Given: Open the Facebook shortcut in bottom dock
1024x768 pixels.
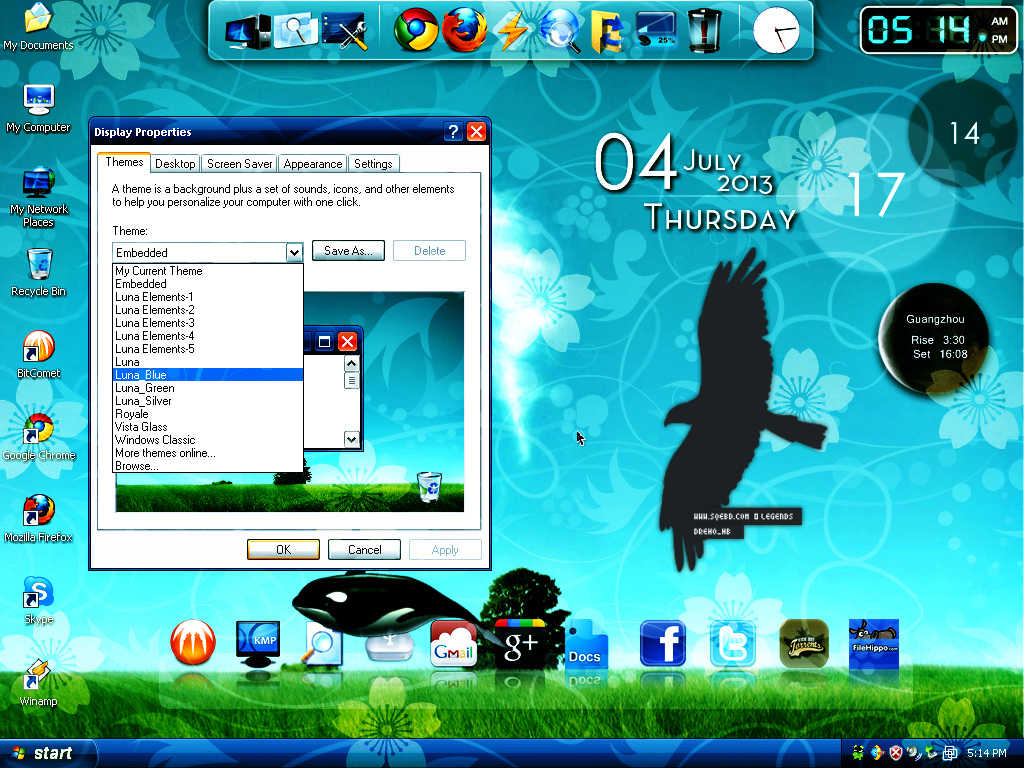Looking at the screenshot, I should click(x=663, y=643).
